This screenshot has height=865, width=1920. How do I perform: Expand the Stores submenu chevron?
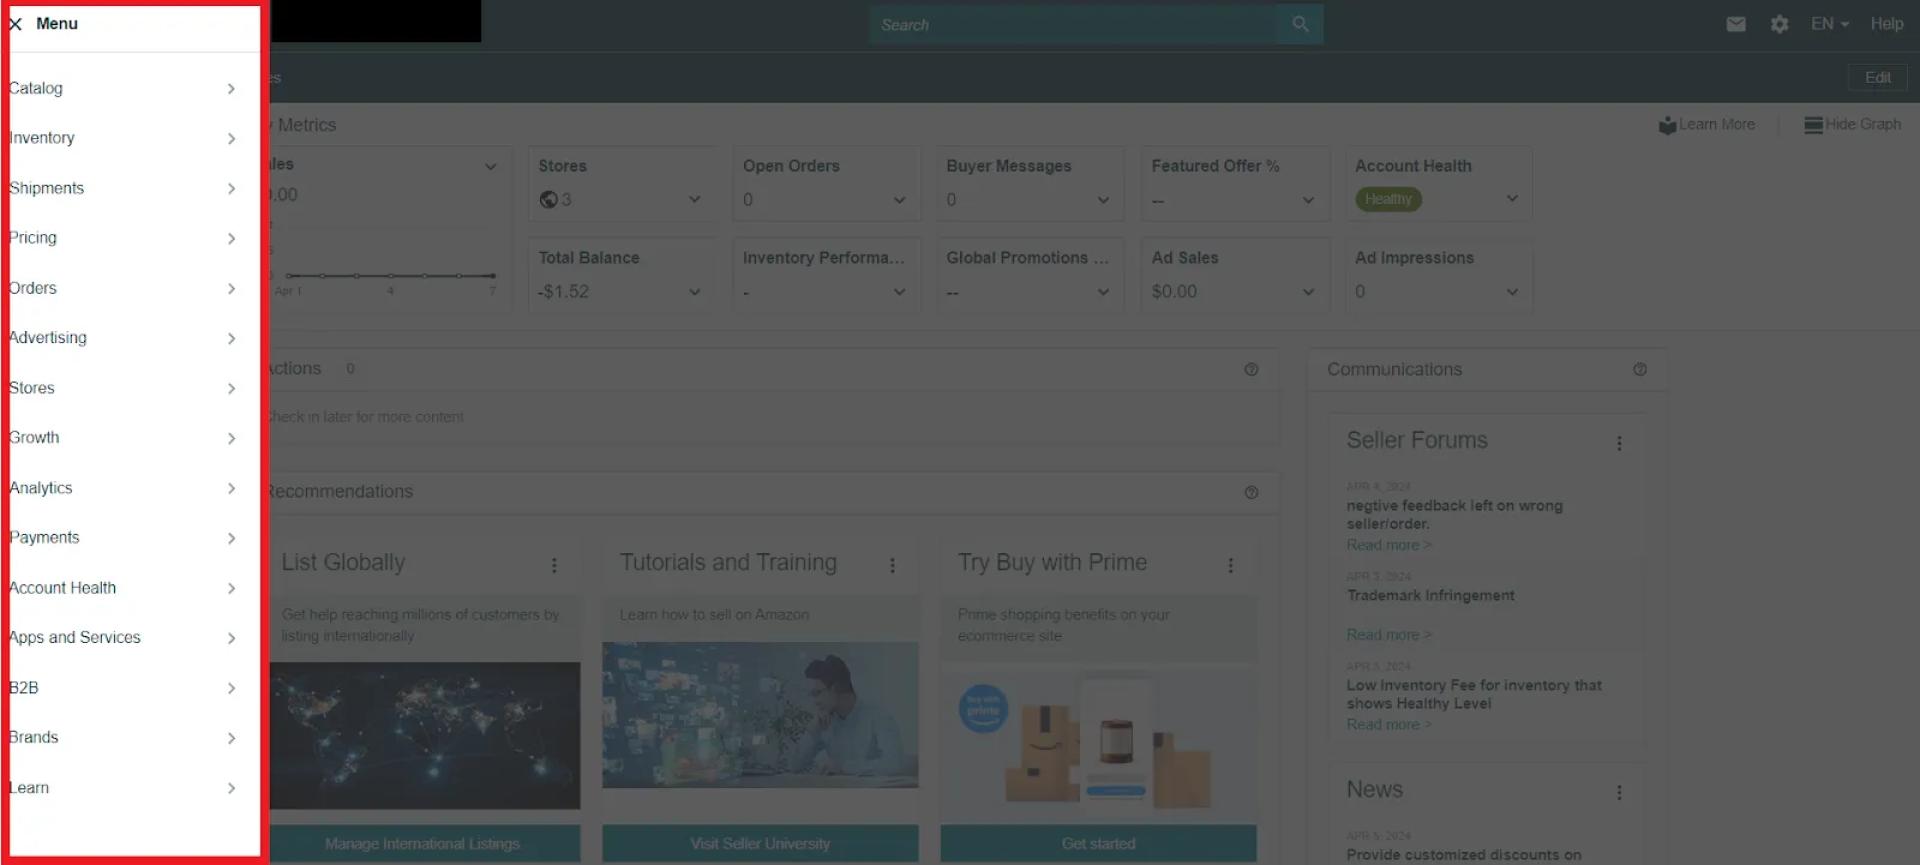click(231, 388)
